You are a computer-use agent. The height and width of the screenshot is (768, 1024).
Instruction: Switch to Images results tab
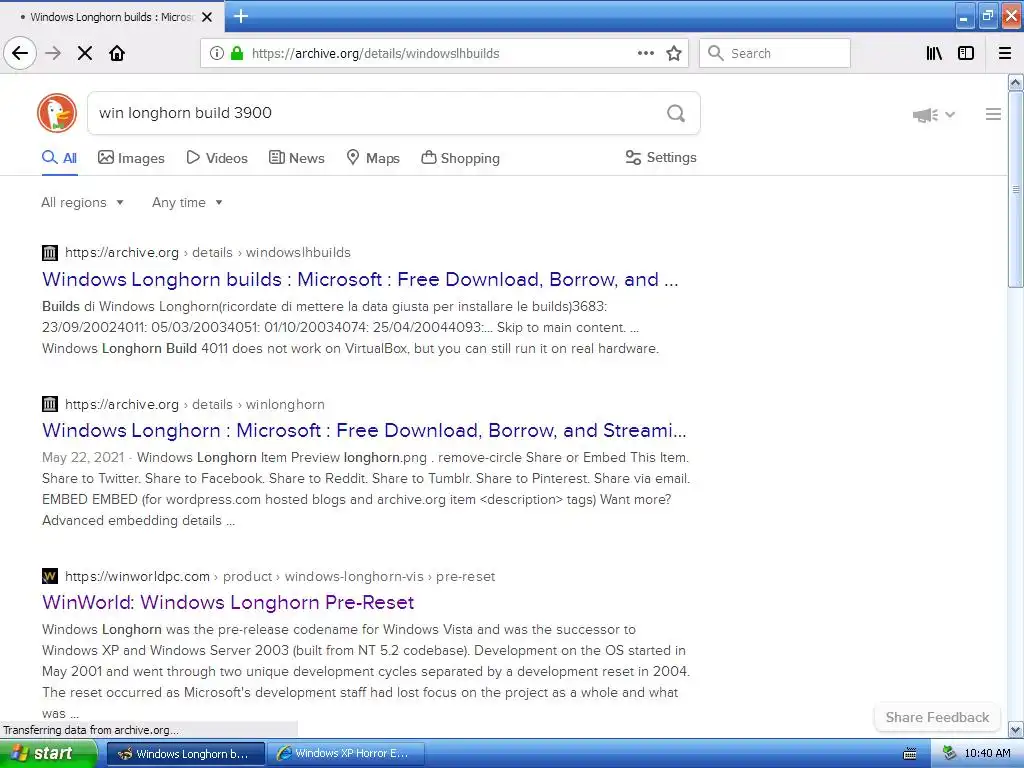pos(131,158)
